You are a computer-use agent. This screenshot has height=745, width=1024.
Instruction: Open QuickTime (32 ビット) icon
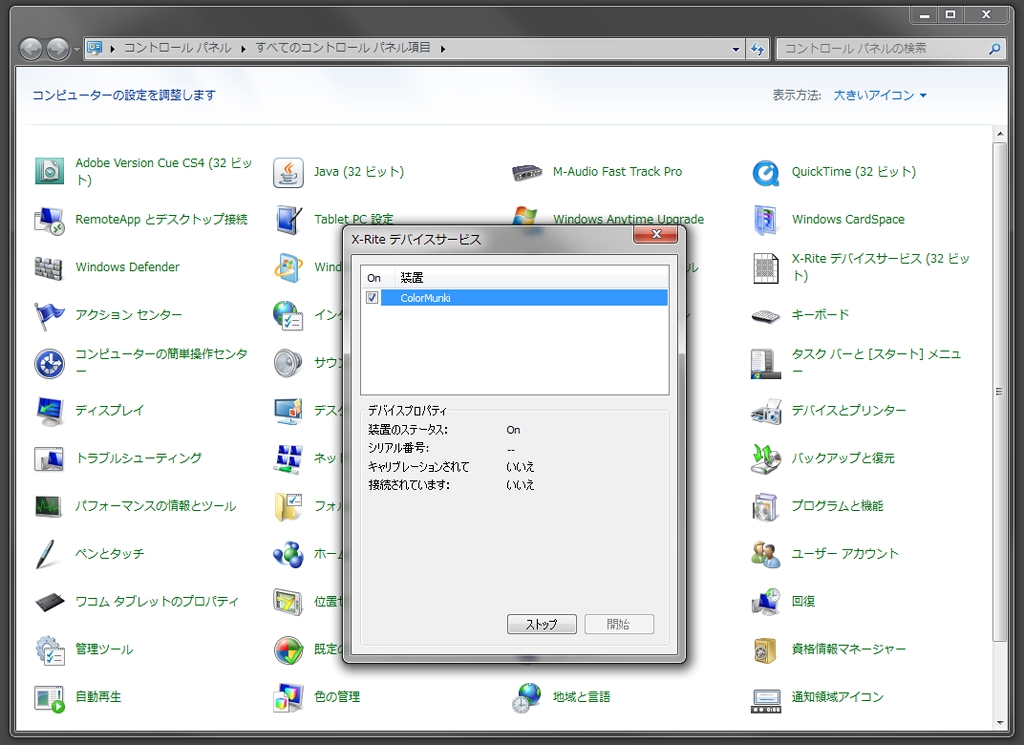pos(765,172)
